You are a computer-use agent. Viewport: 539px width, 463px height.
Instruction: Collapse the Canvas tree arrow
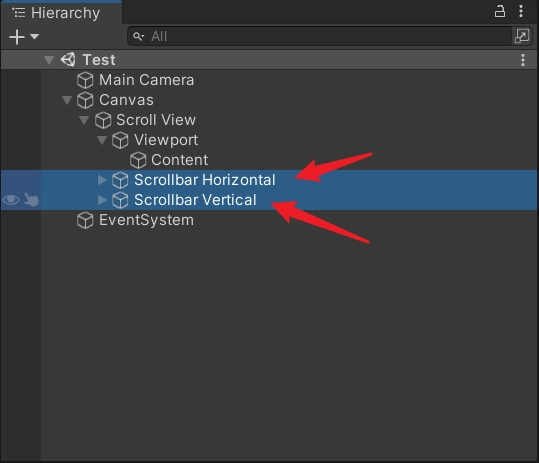point(67,100)
